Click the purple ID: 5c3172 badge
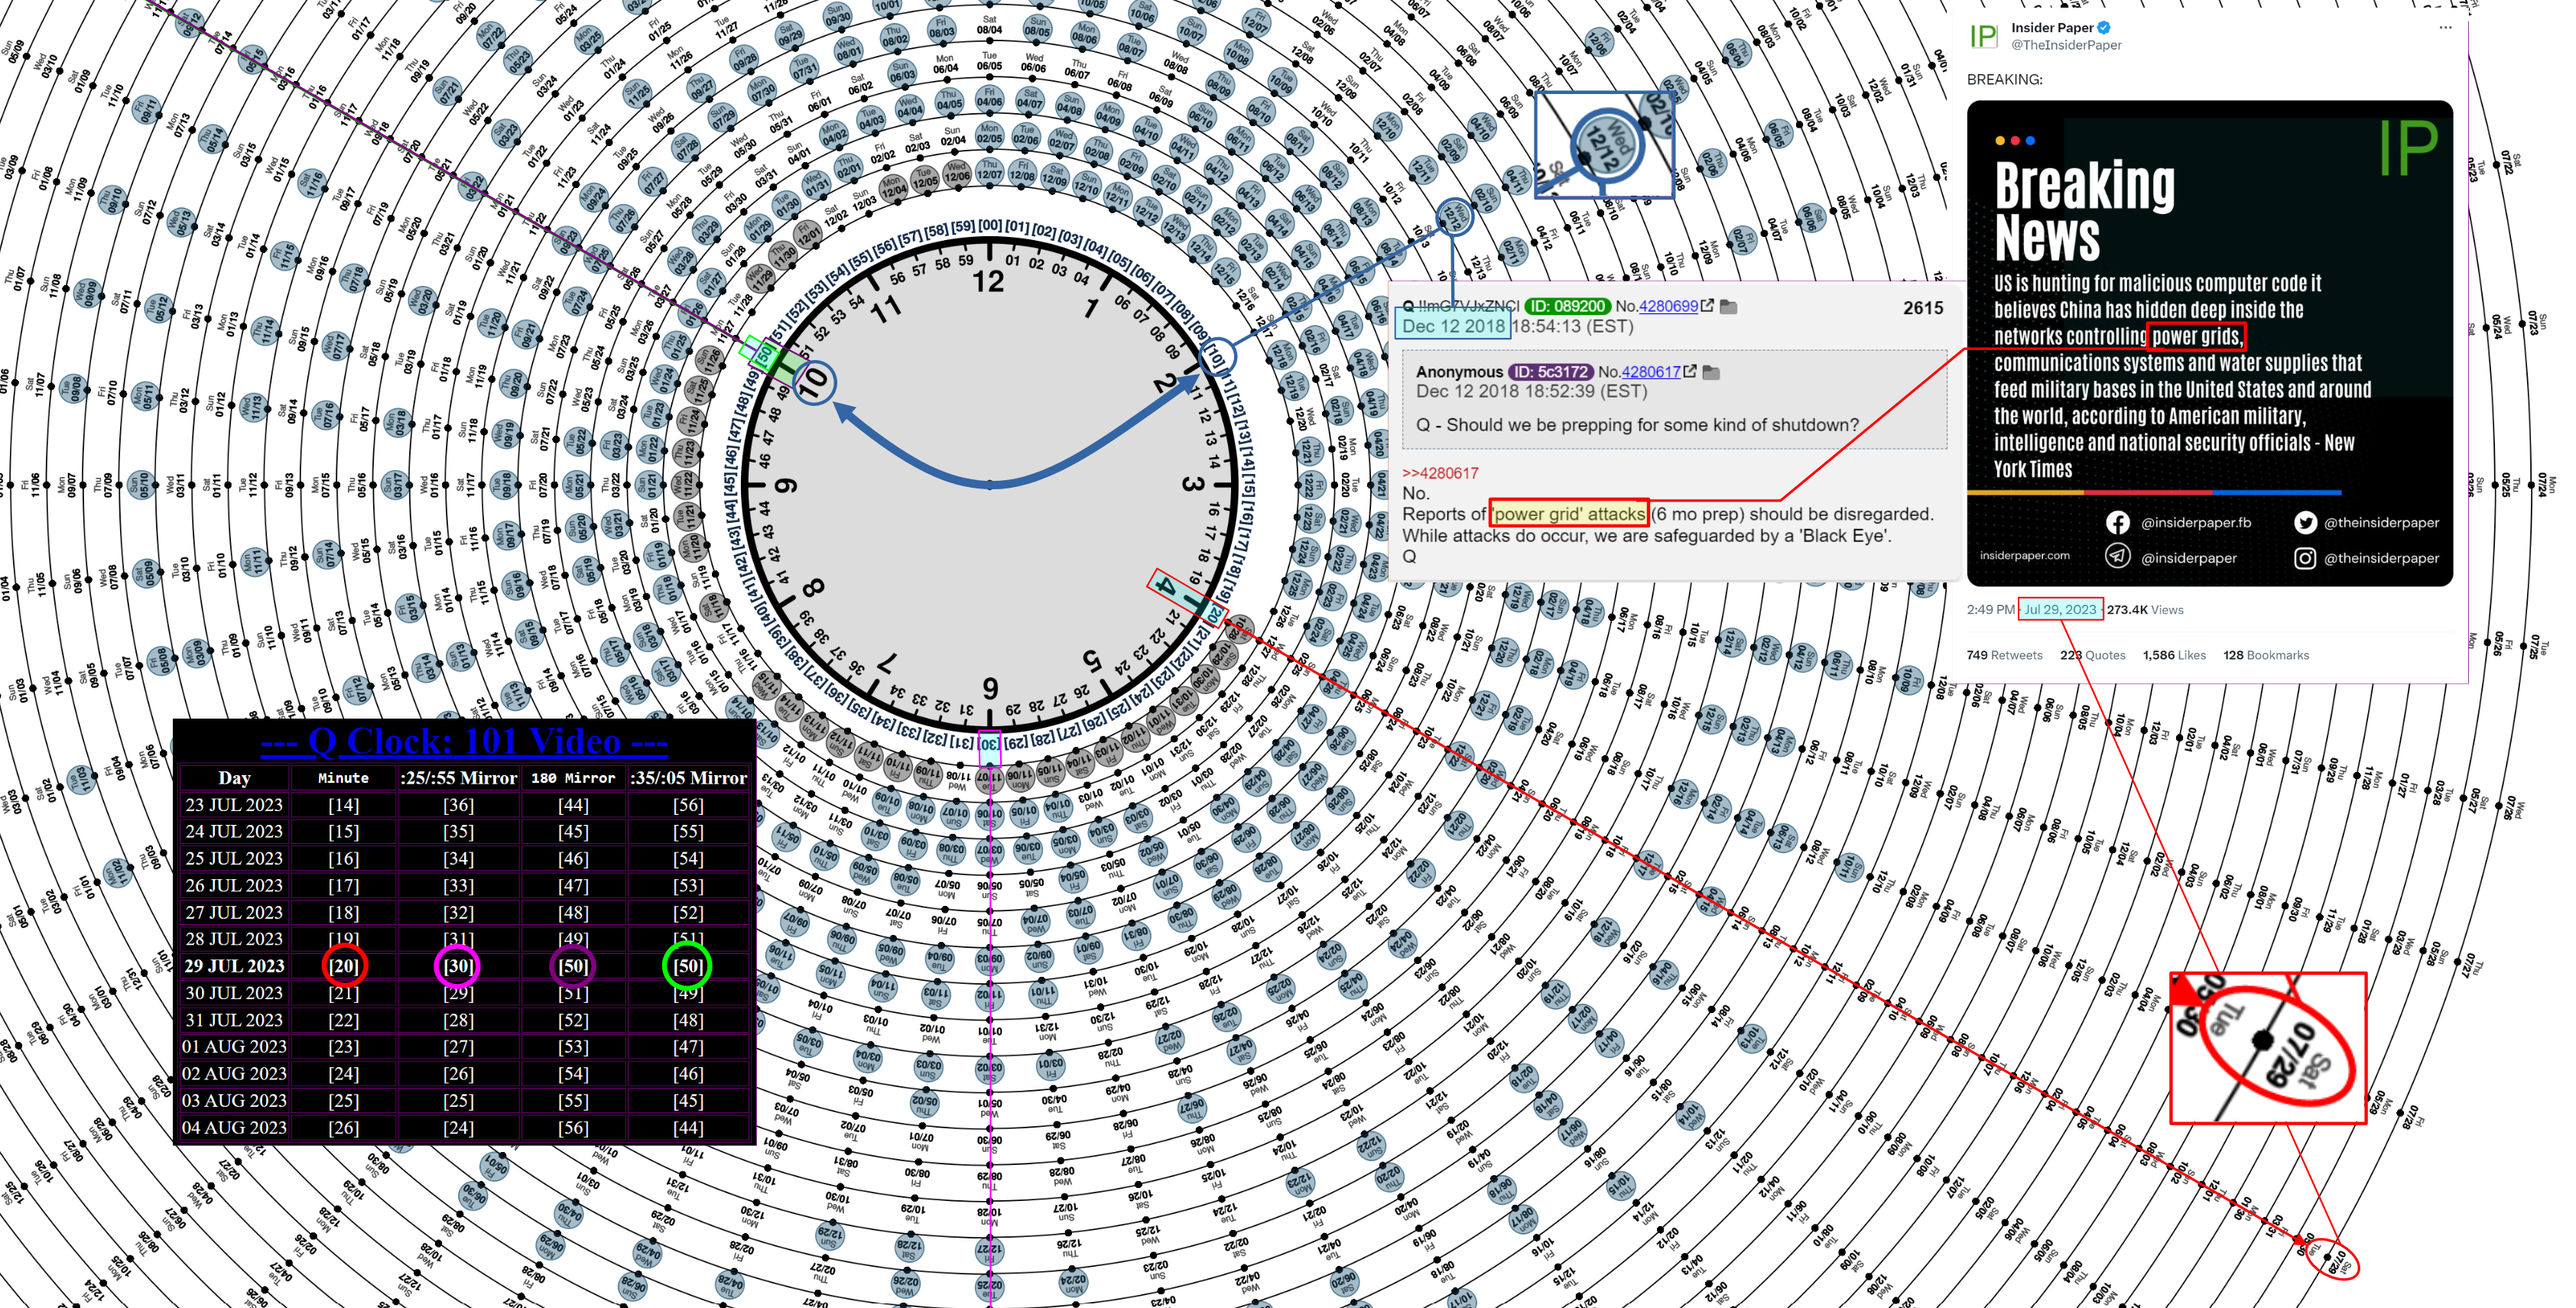2576x1308 pixels. [x=1549, y=372]
